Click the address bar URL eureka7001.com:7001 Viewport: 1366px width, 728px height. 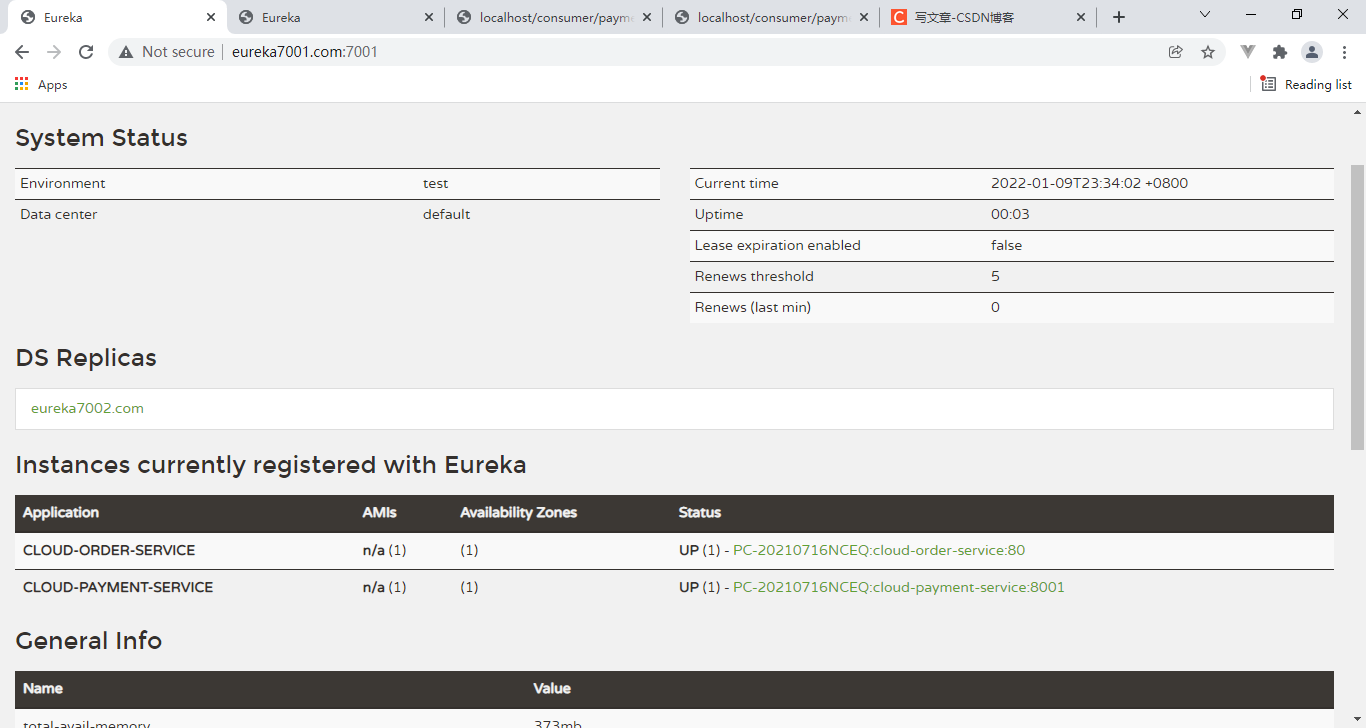tap(305, 52)
